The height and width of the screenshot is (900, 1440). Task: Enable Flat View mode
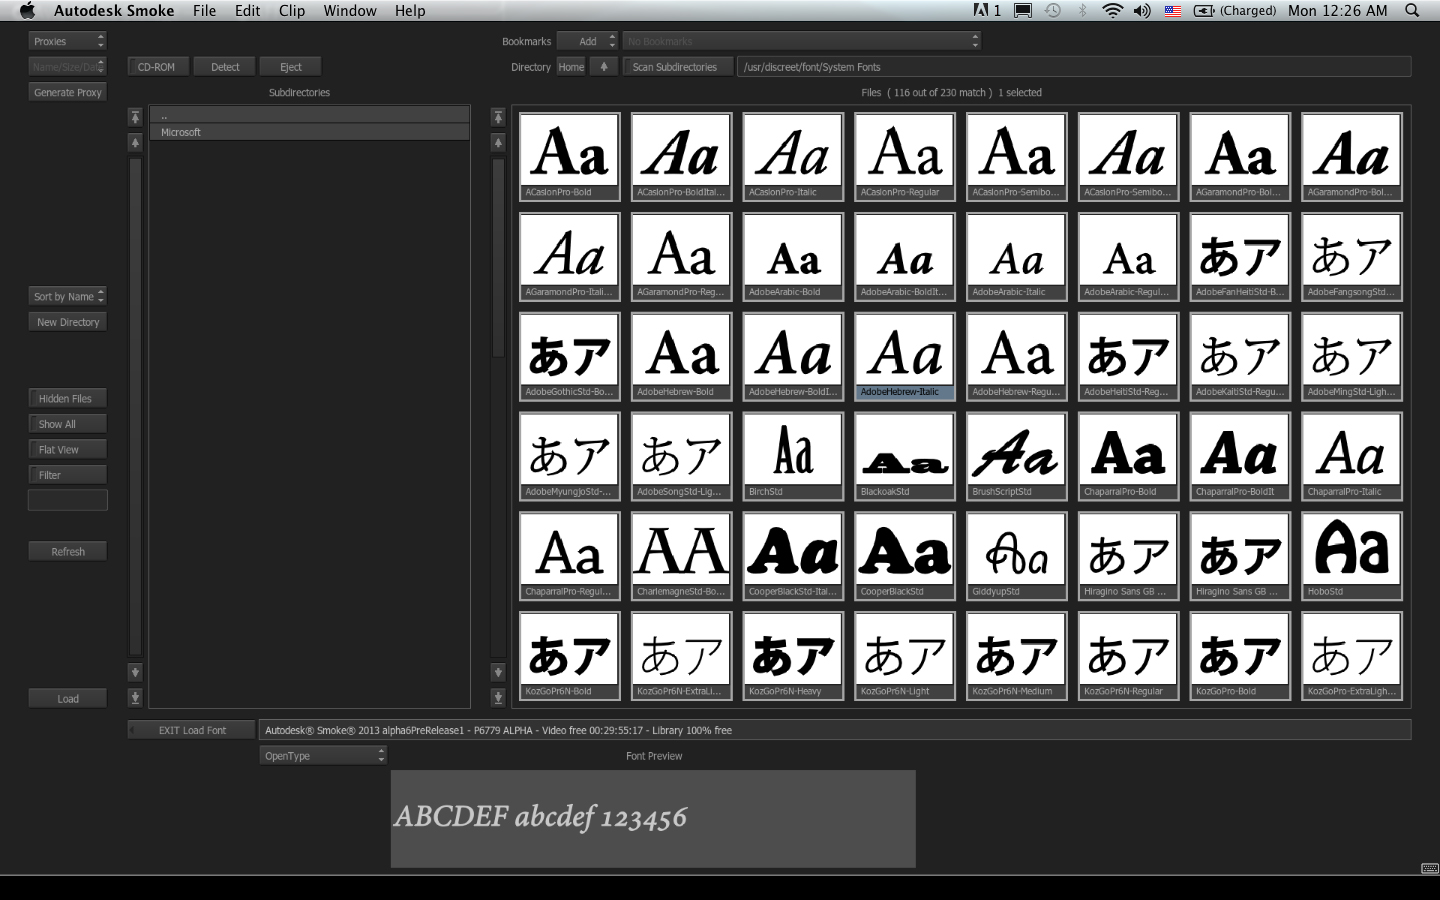pos(67,450)
